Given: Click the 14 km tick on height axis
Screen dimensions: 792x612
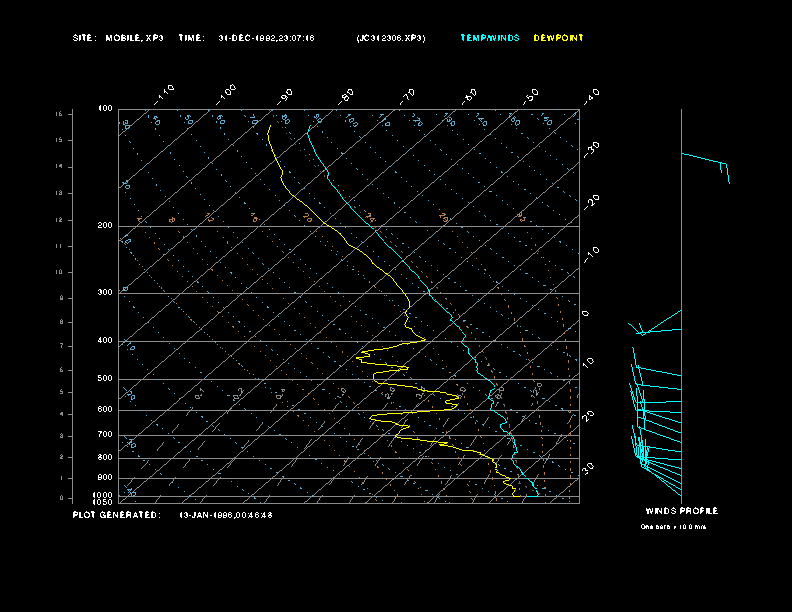Looking at the screenshot, I should [59, 167].
